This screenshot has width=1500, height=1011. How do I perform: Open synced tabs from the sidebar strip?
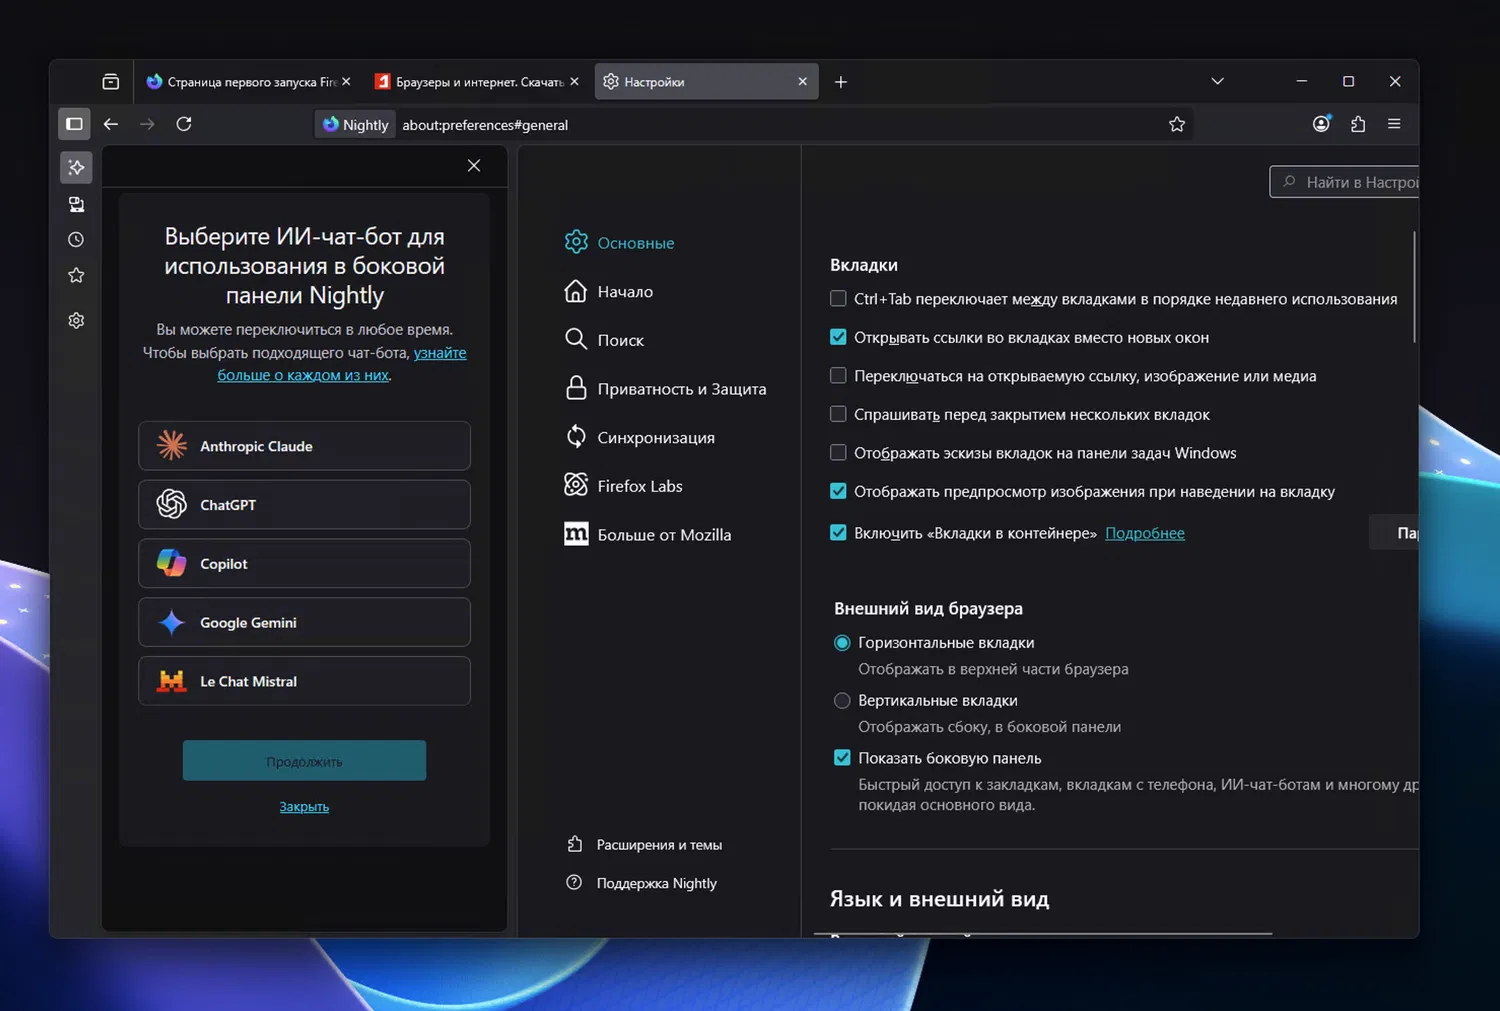pos(76,204)
